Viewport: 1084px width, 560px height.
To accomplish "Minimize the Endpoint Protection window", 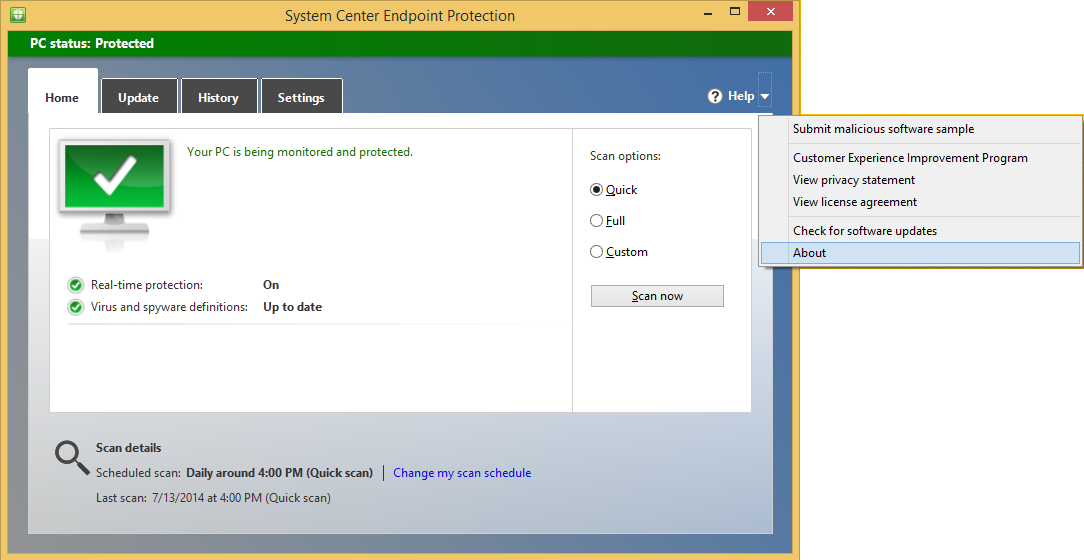I will pos(708,12).
